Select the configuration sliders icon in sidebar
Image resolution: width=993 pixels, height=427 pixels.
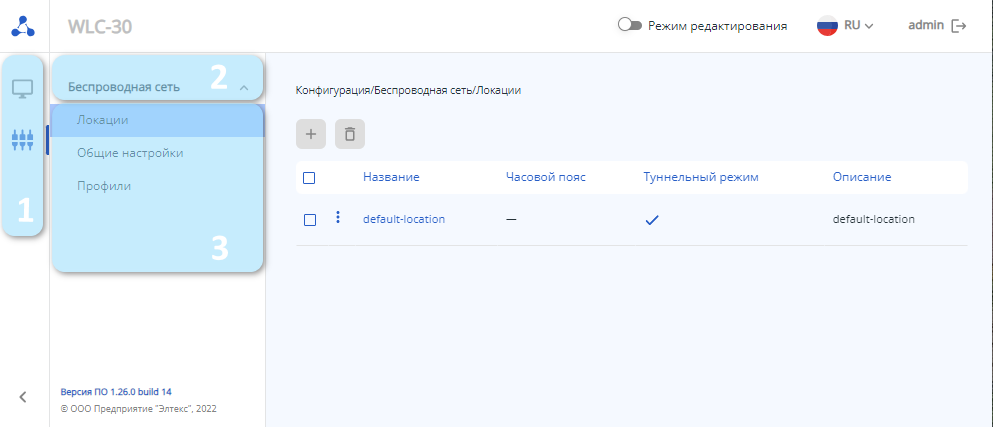click(x=23, y=139)
